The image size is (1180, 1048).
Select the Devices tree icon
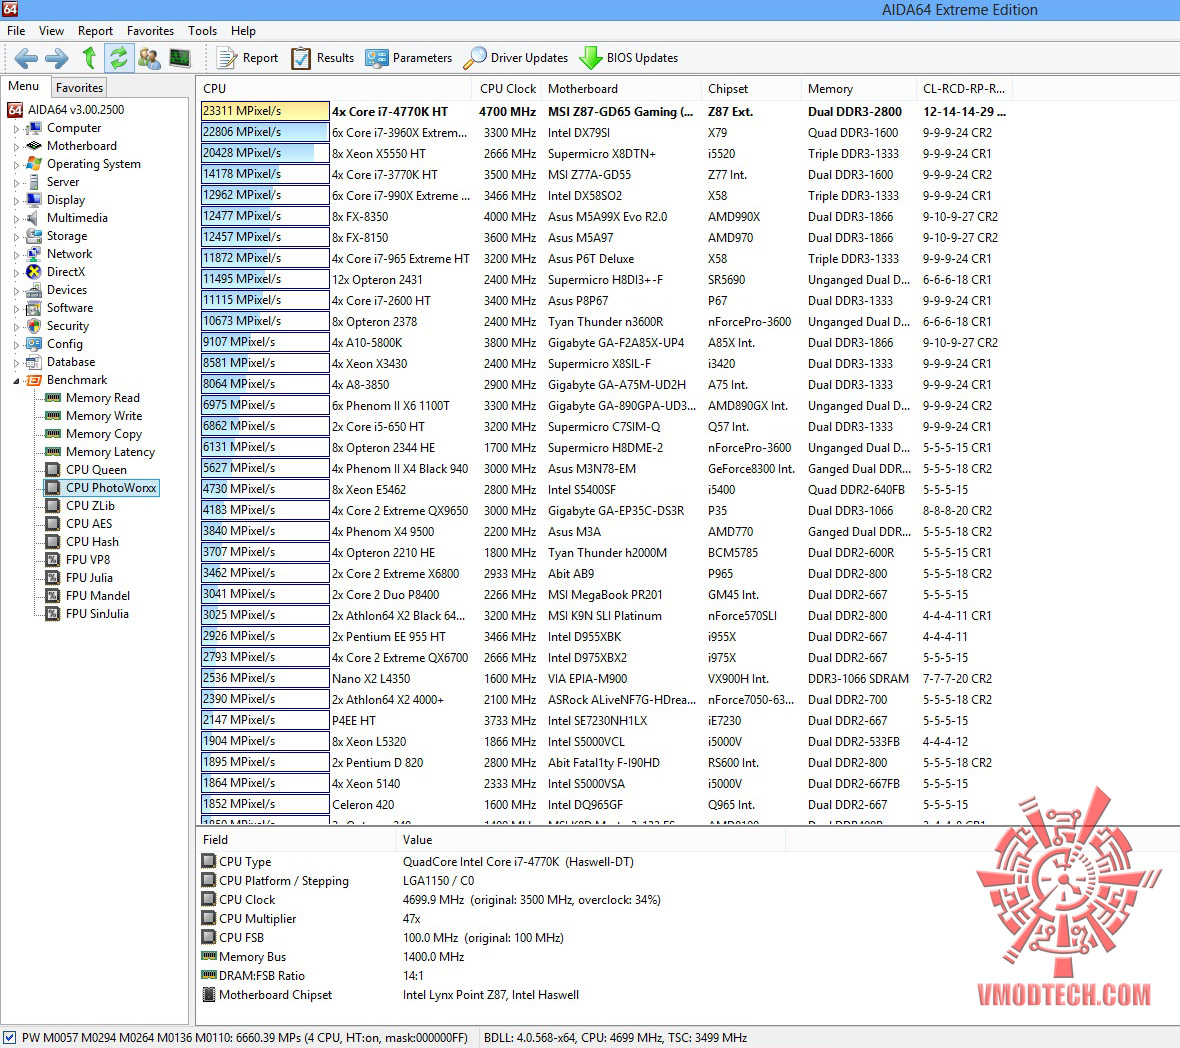(33, 290)
